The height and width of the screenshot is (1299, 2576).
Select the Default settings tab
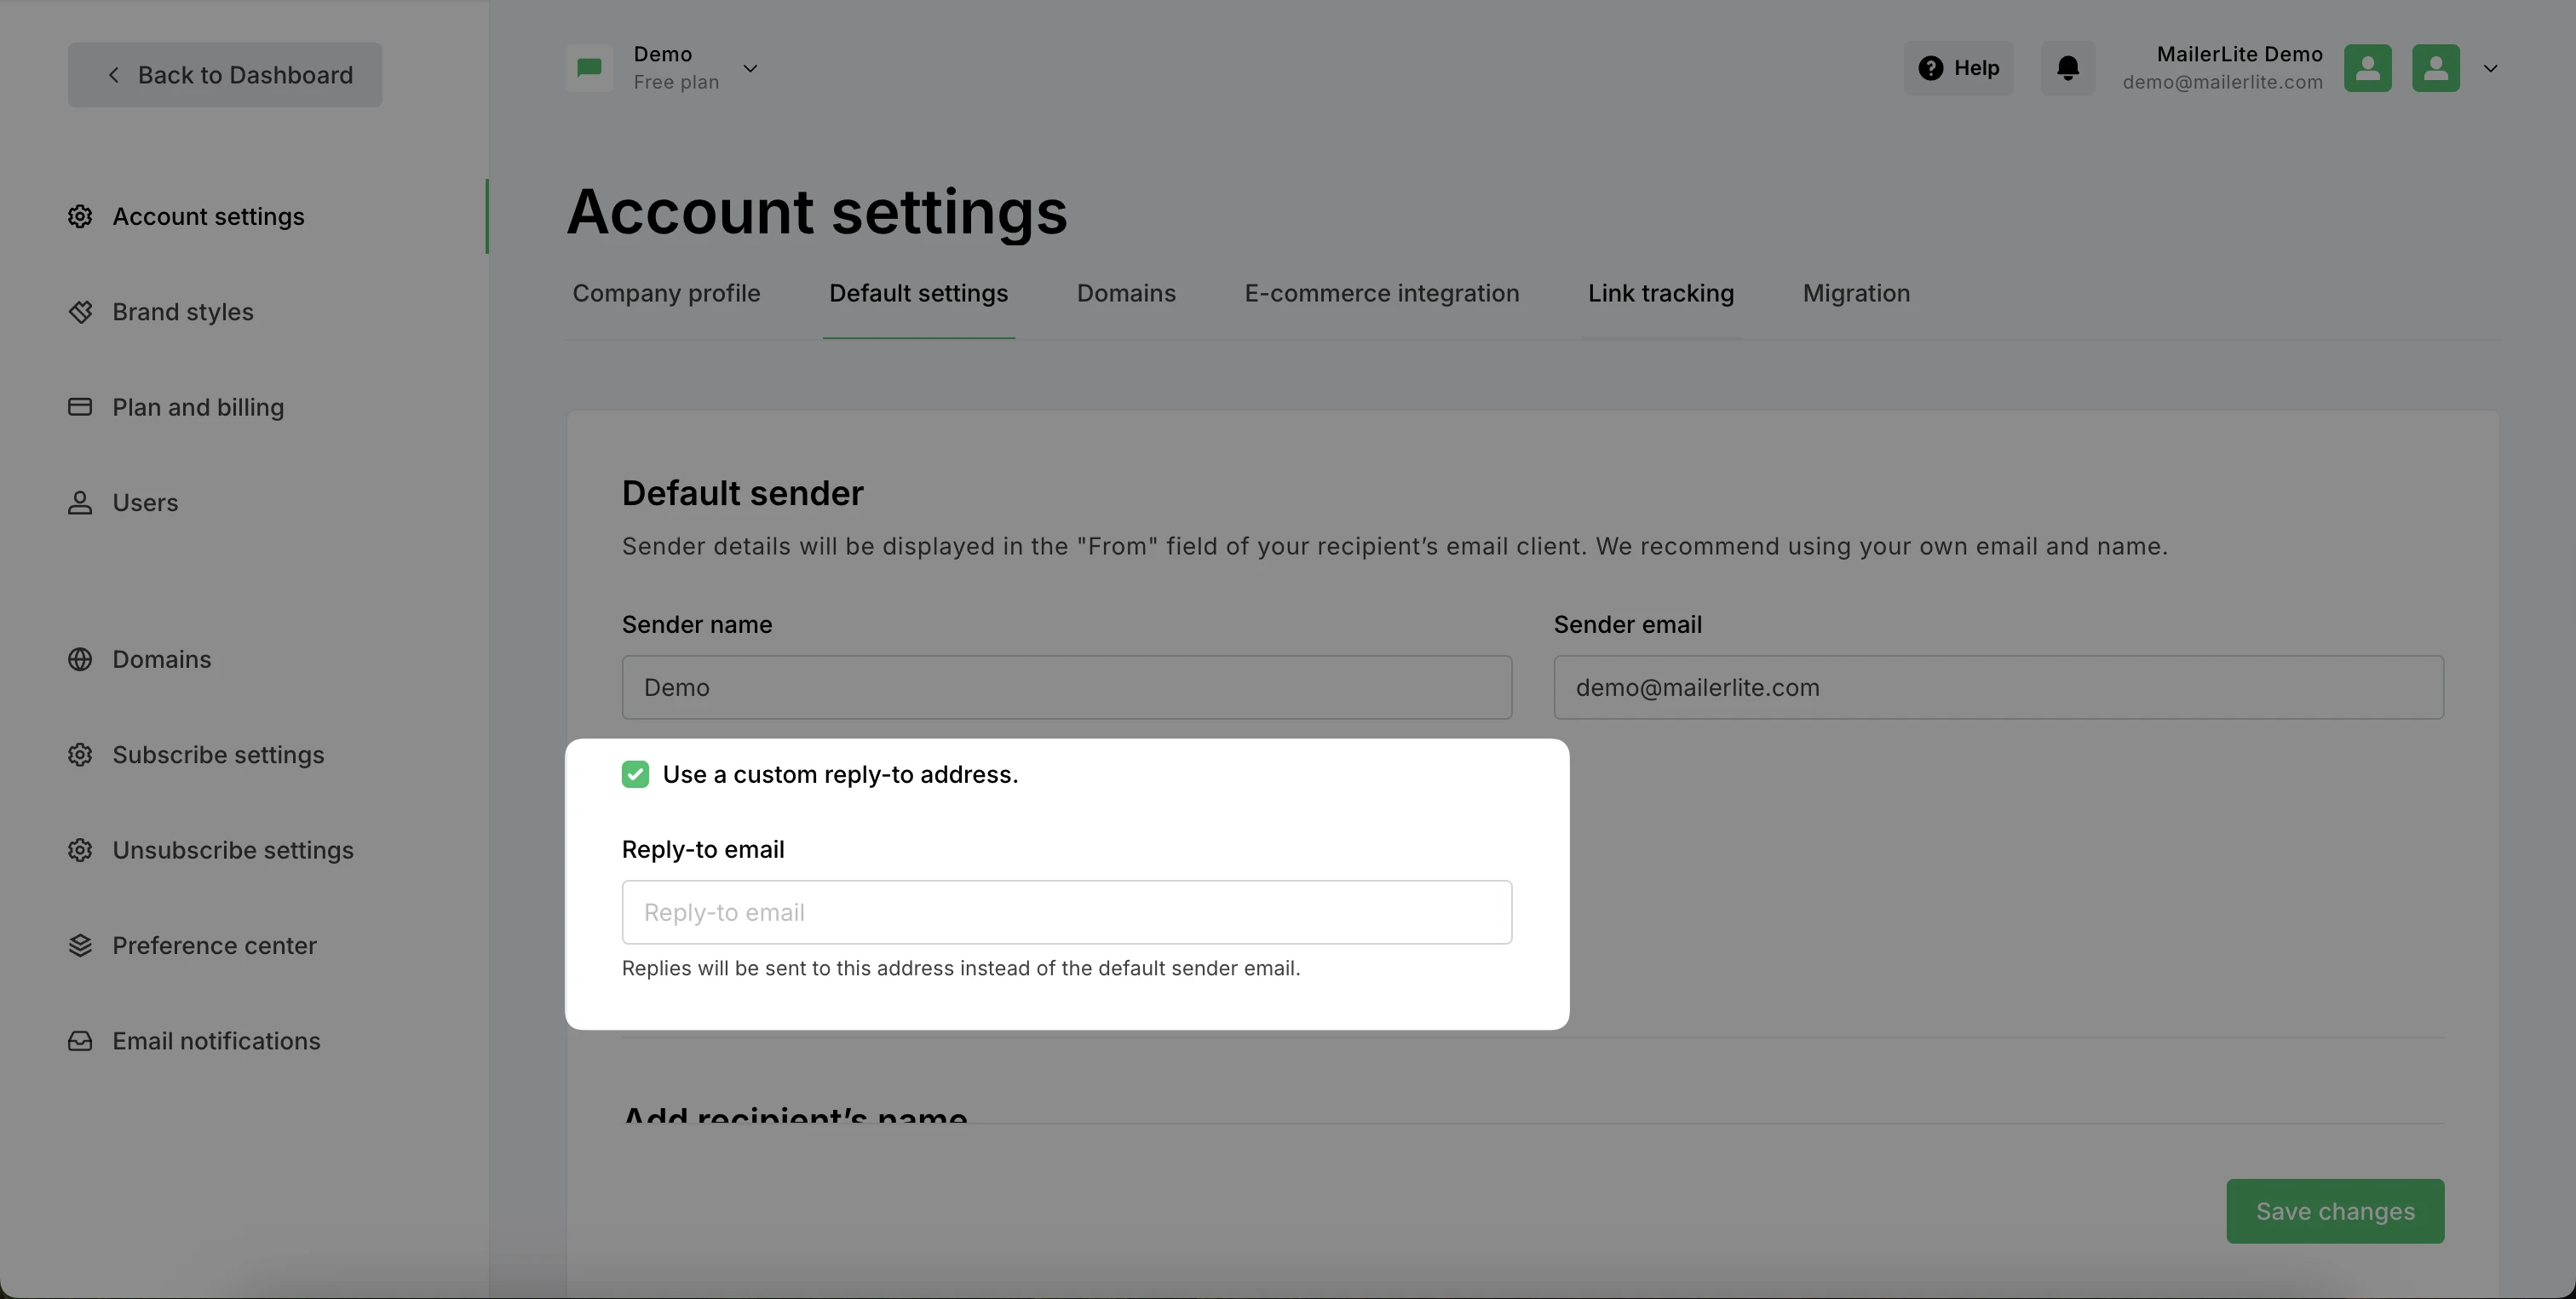(x=918, y=293)
